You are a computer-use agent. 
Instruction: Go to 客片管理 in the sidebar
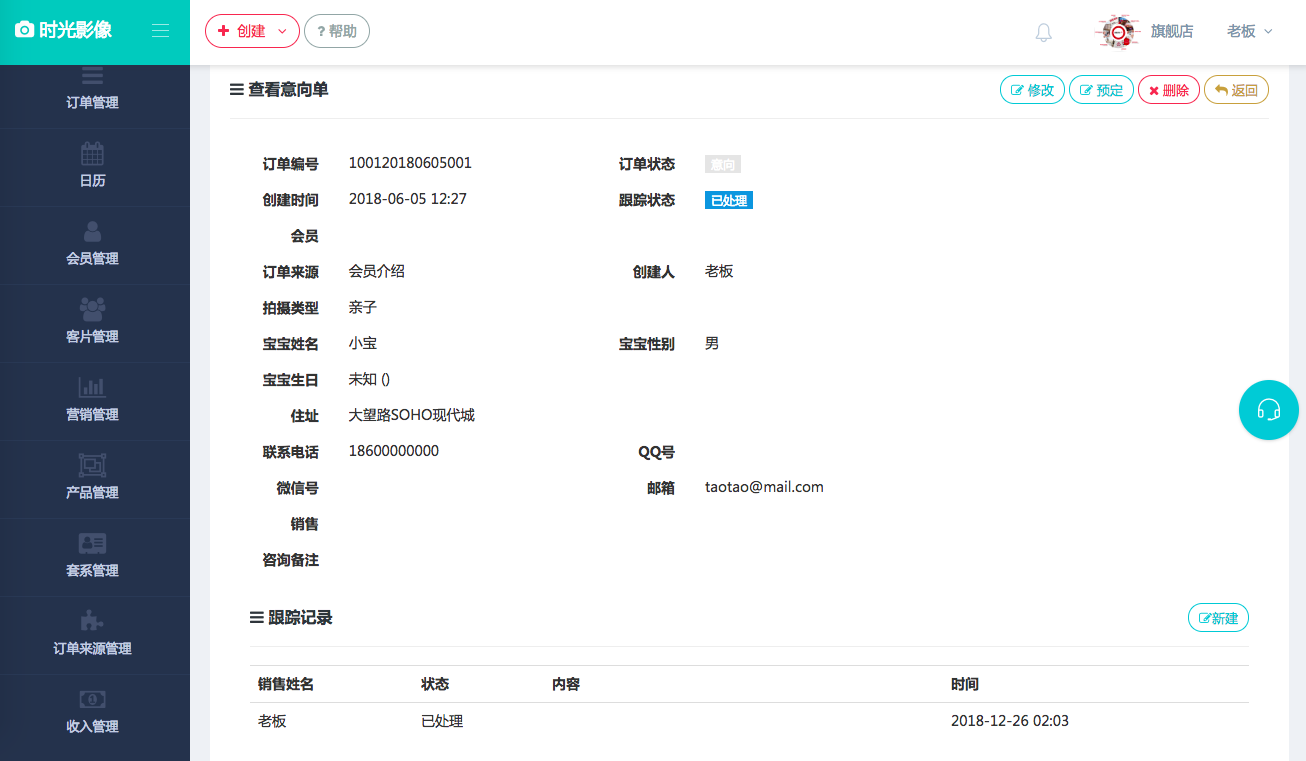tap(92, 336)
